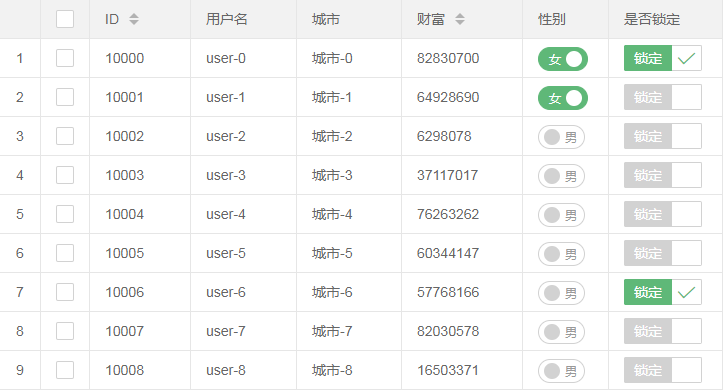Click the 用户名 column header
The width and height of the screenshot is (723, 390).
tap(226, 19)
